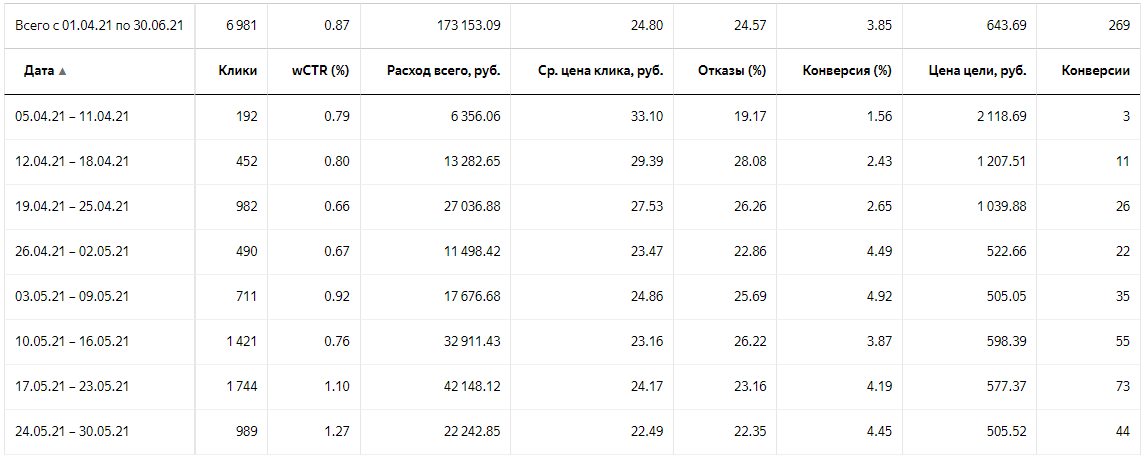The width and height of the screenshot is (1144, 459).
Task: Click Отказы (%) column header
Action: point(732,71)
